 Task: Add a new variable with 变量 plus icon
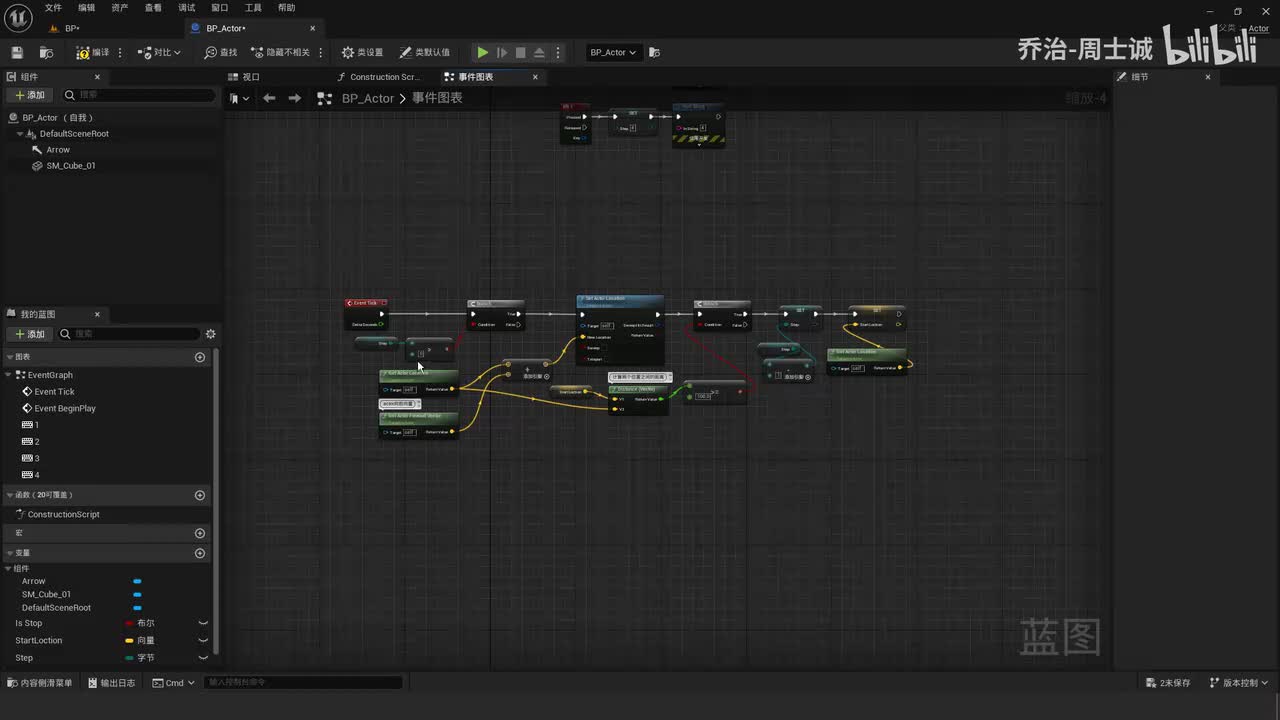pyautogui.click(x=200, y=553)
